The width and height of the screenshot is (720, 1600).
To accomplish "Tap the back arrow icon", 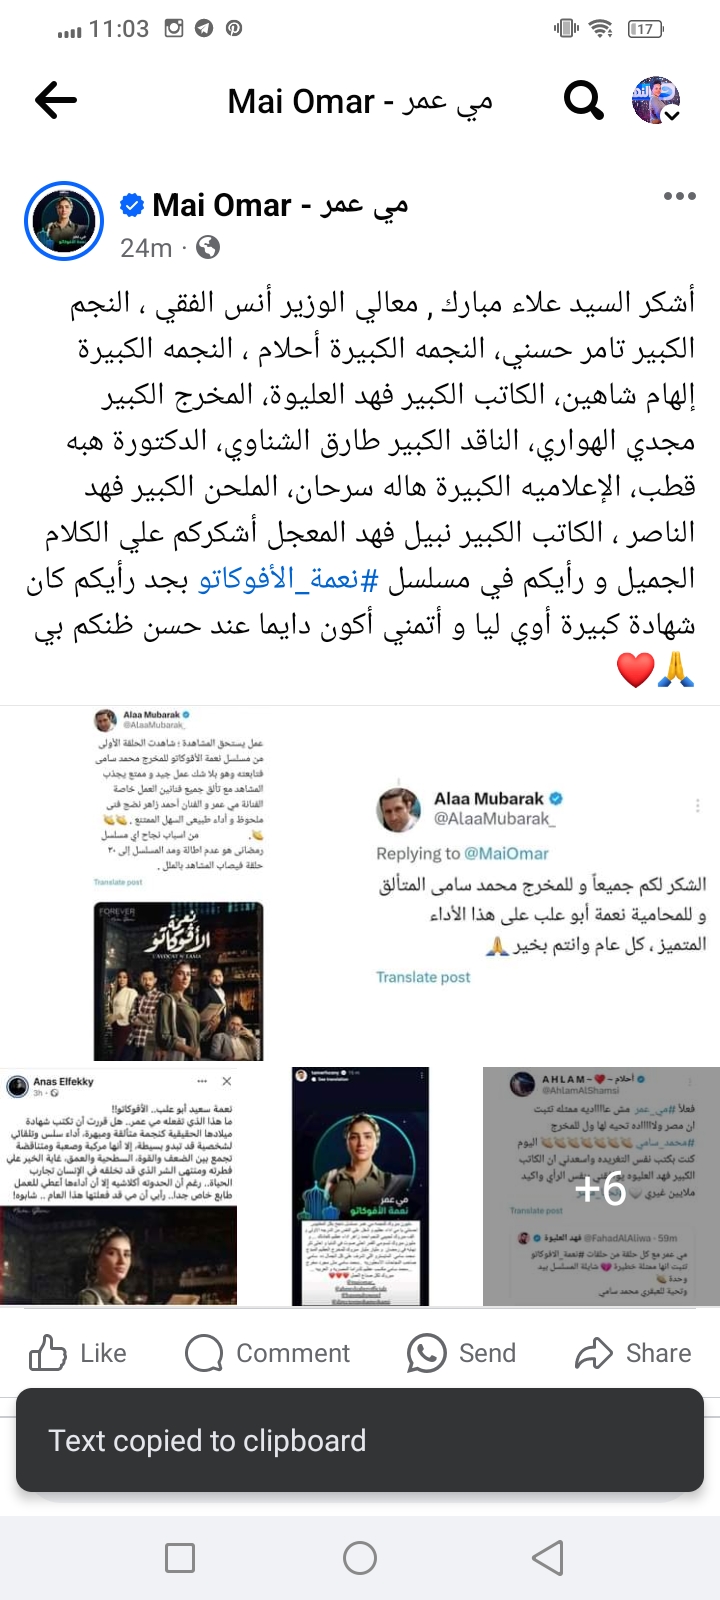I will tap(56, 100).
